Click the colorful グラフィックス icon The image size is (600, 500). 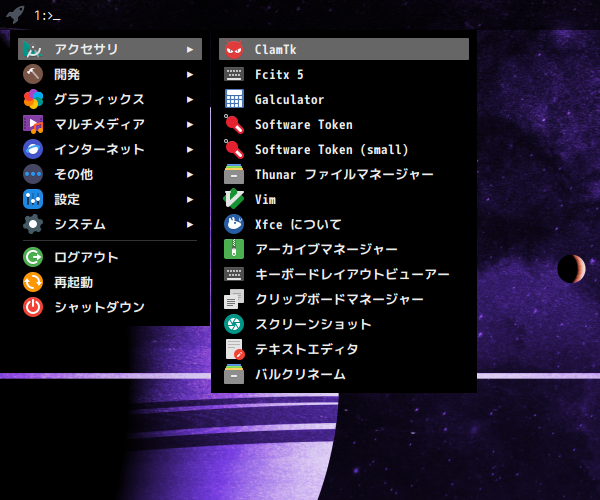click(33, 99)
